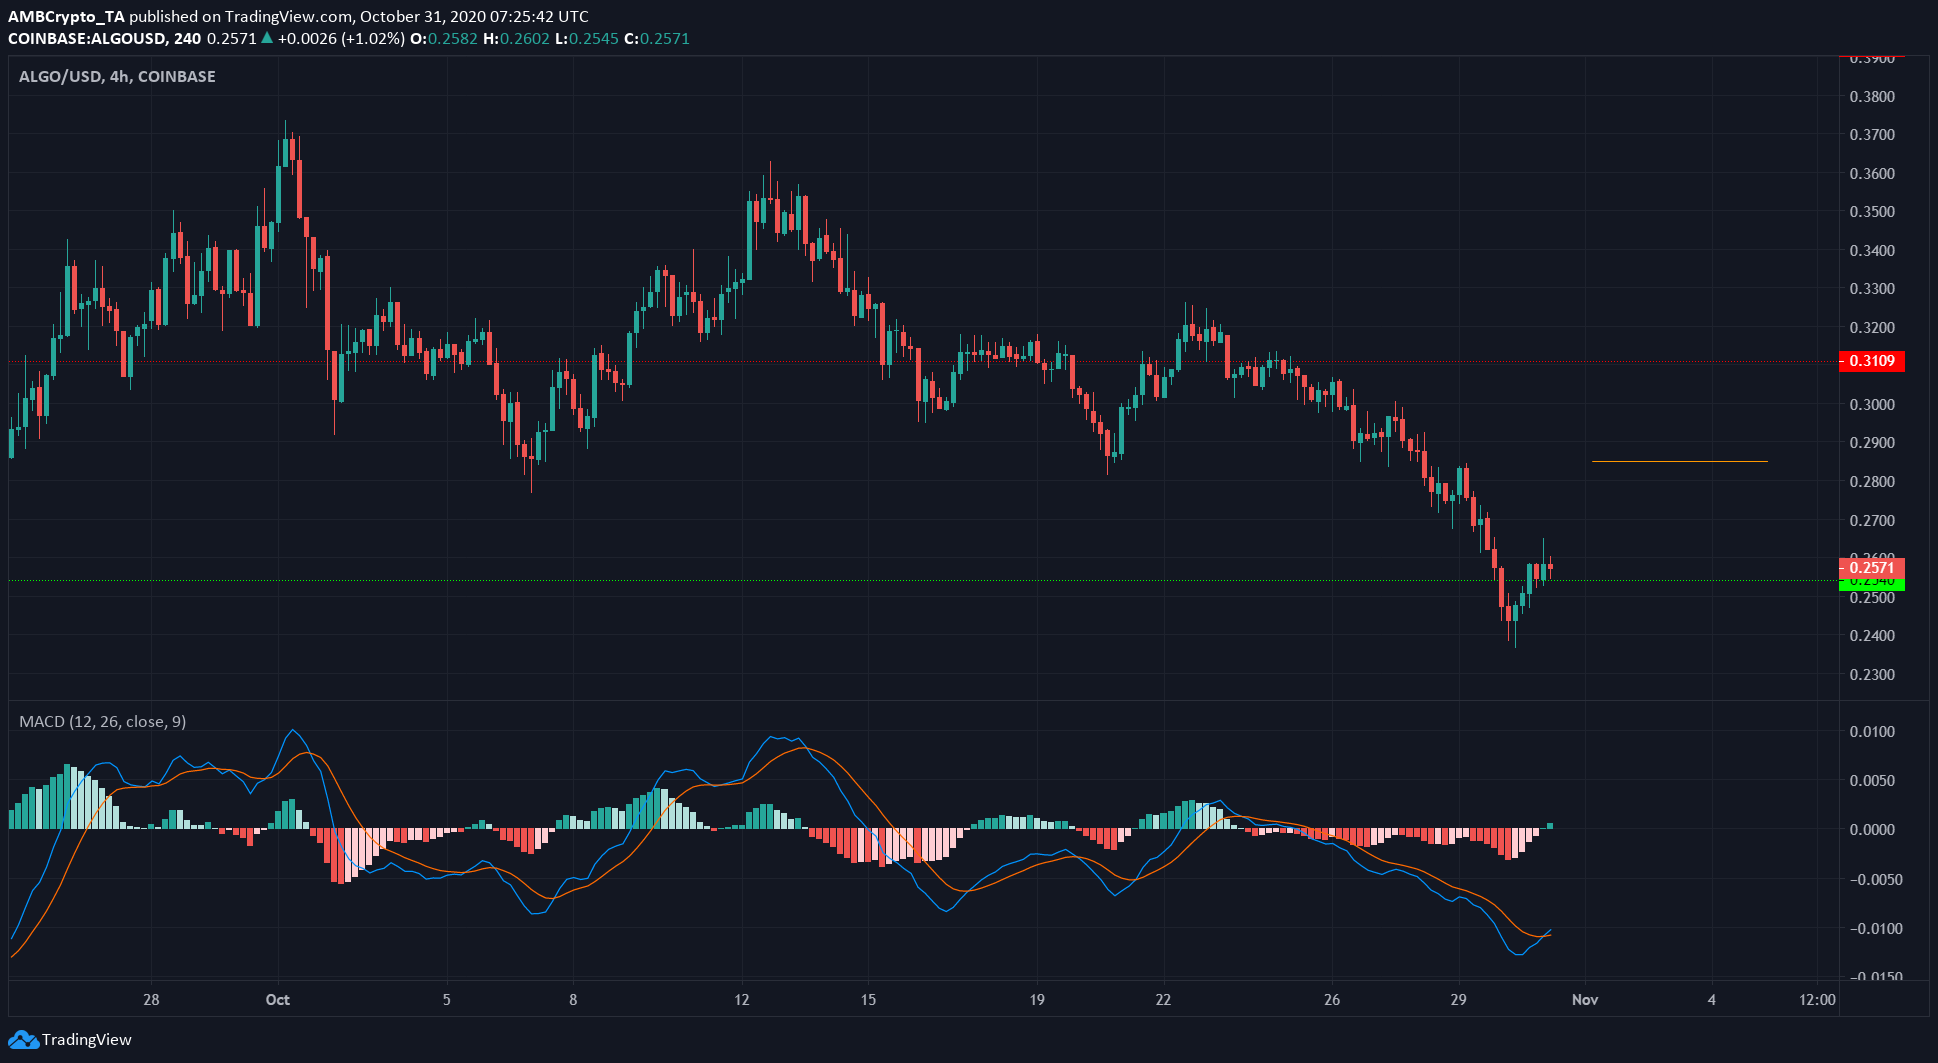Click the red 0.3109 price label
Screen dimensions: 1938x1063
[1872, 361]
